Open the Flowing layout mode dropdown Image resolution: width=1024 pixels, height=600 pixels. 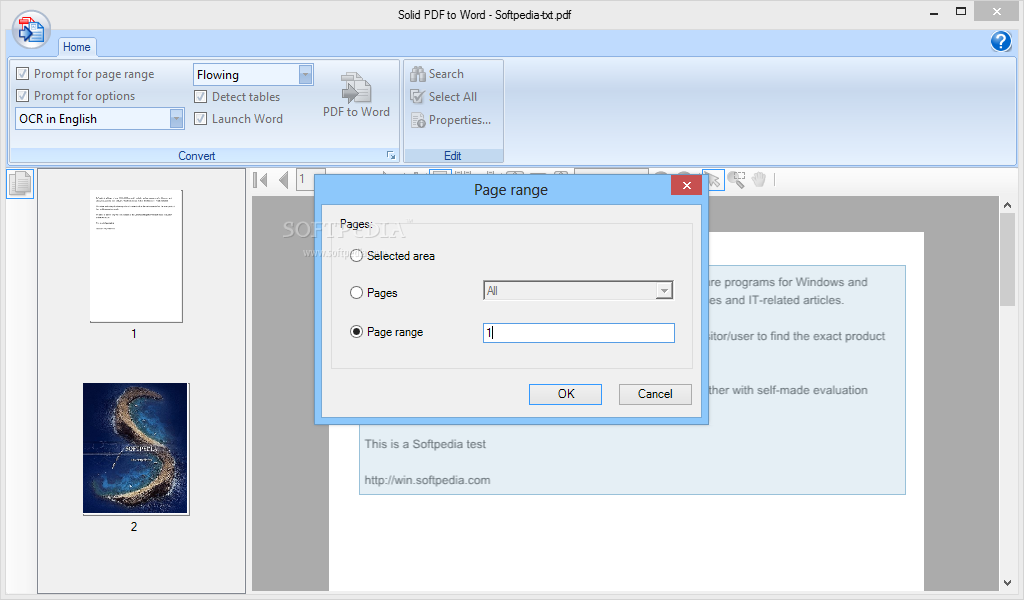[305, 74]
